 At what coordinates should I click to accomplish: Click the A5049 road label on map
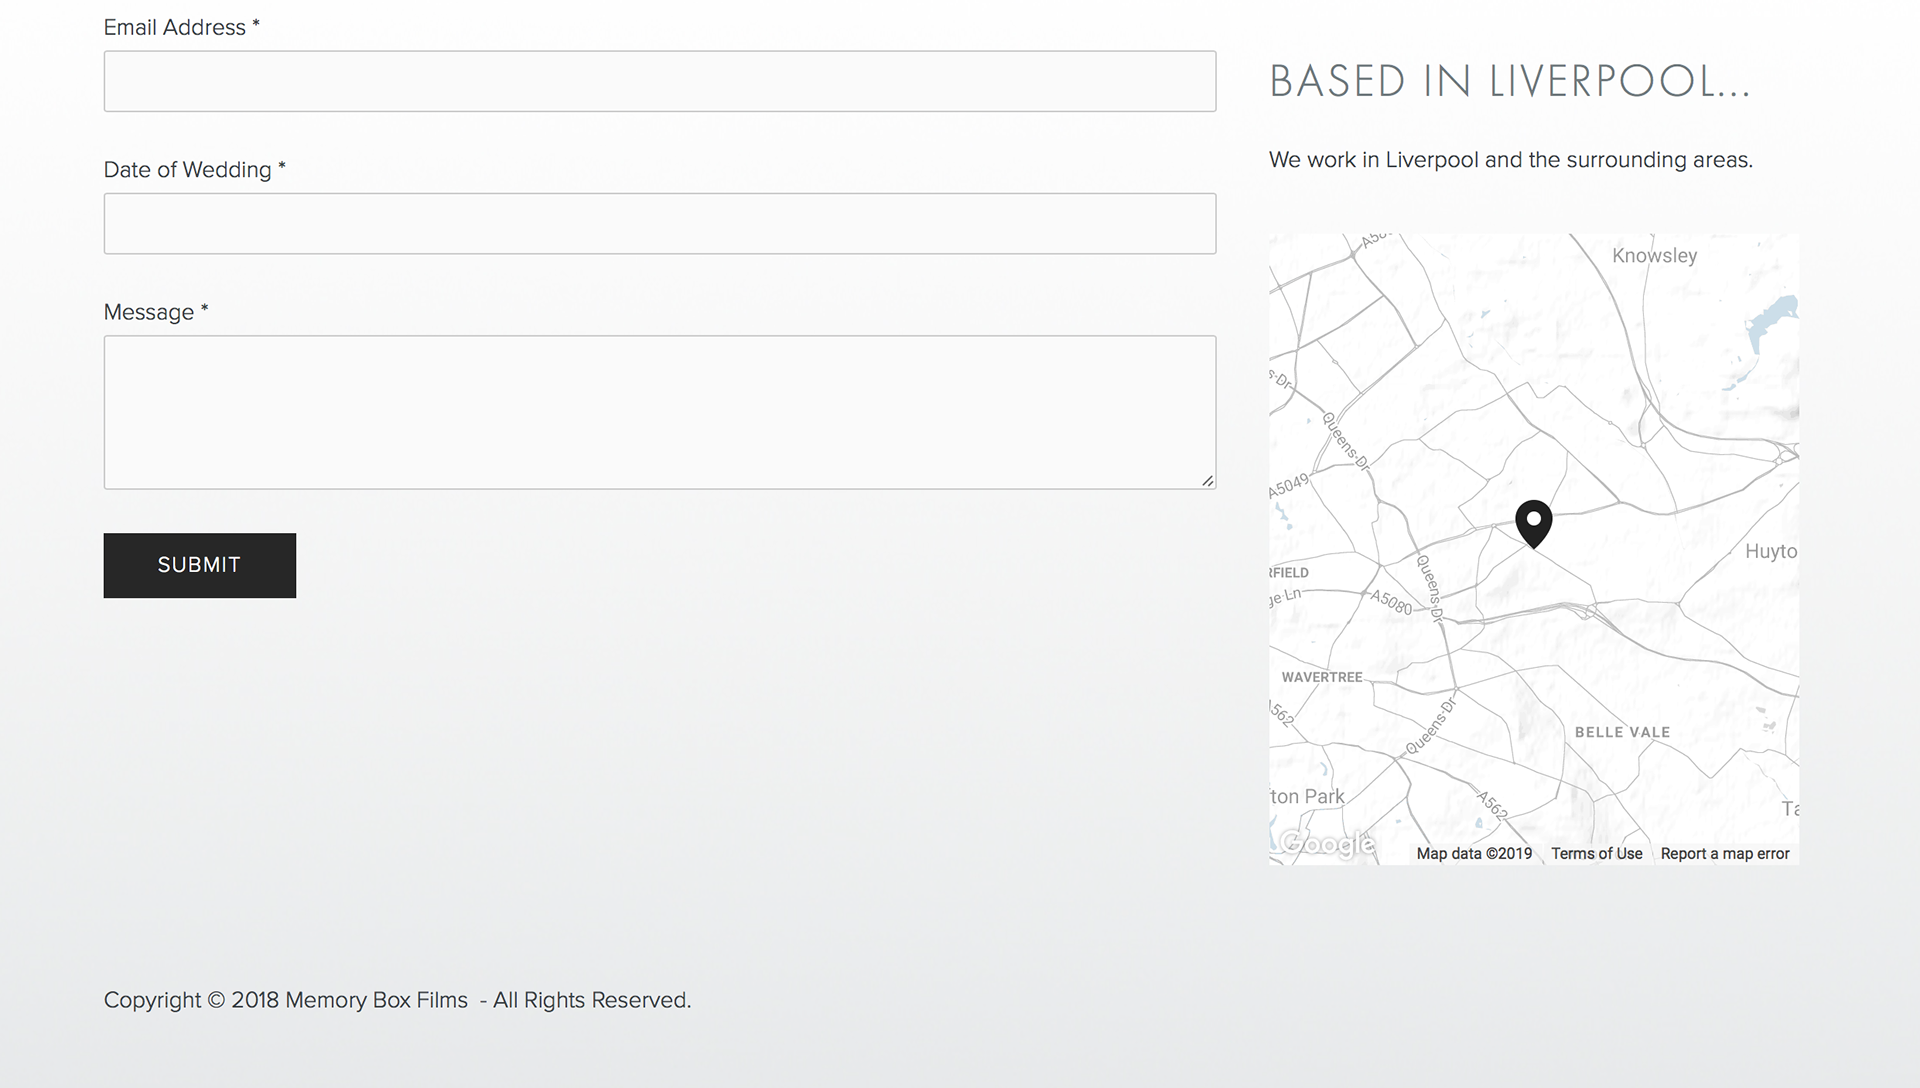(1288, 486)
